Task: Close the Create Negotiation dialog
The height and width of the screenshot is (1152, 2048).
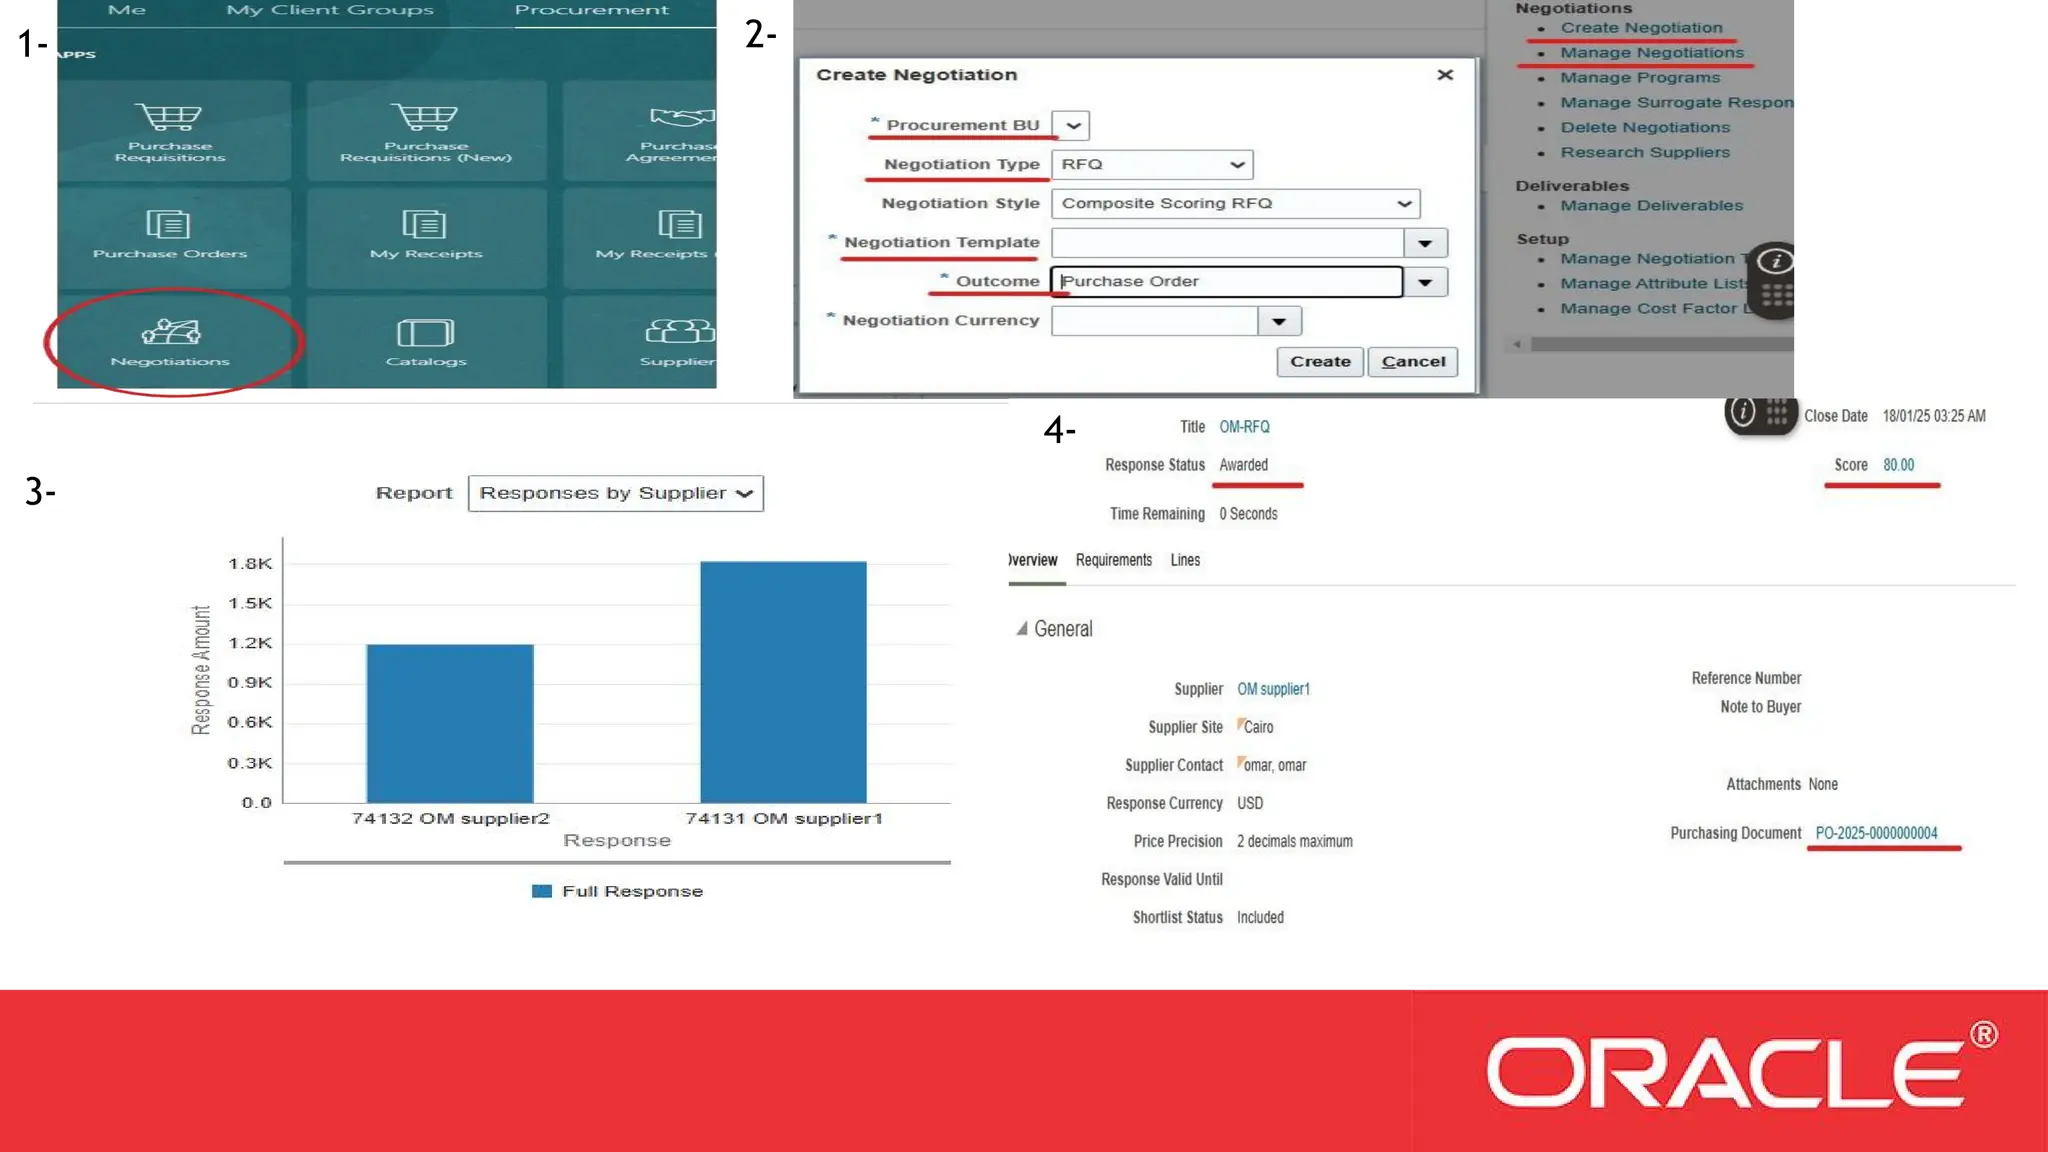Action: (x=1444, y=75)
